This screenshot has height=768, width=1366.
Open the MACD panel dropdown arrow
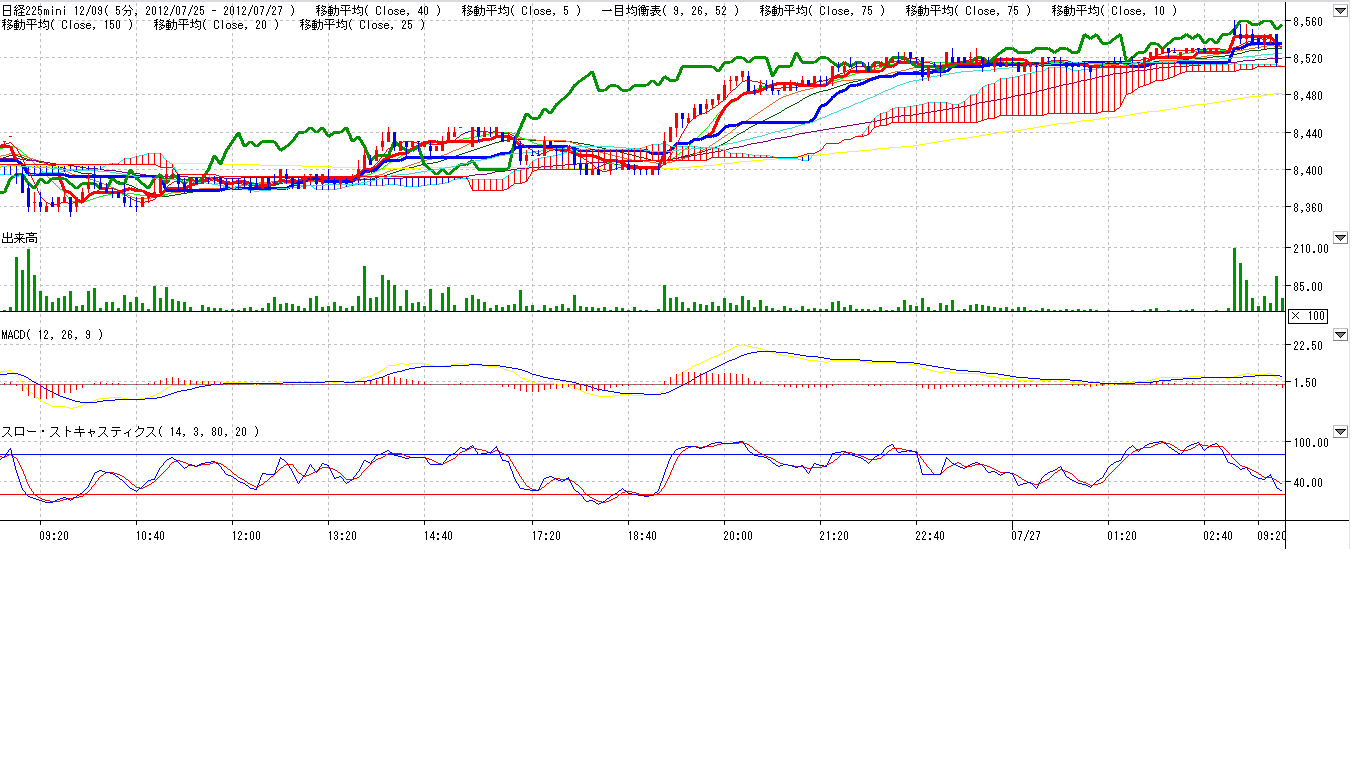tap(1340, 335)
